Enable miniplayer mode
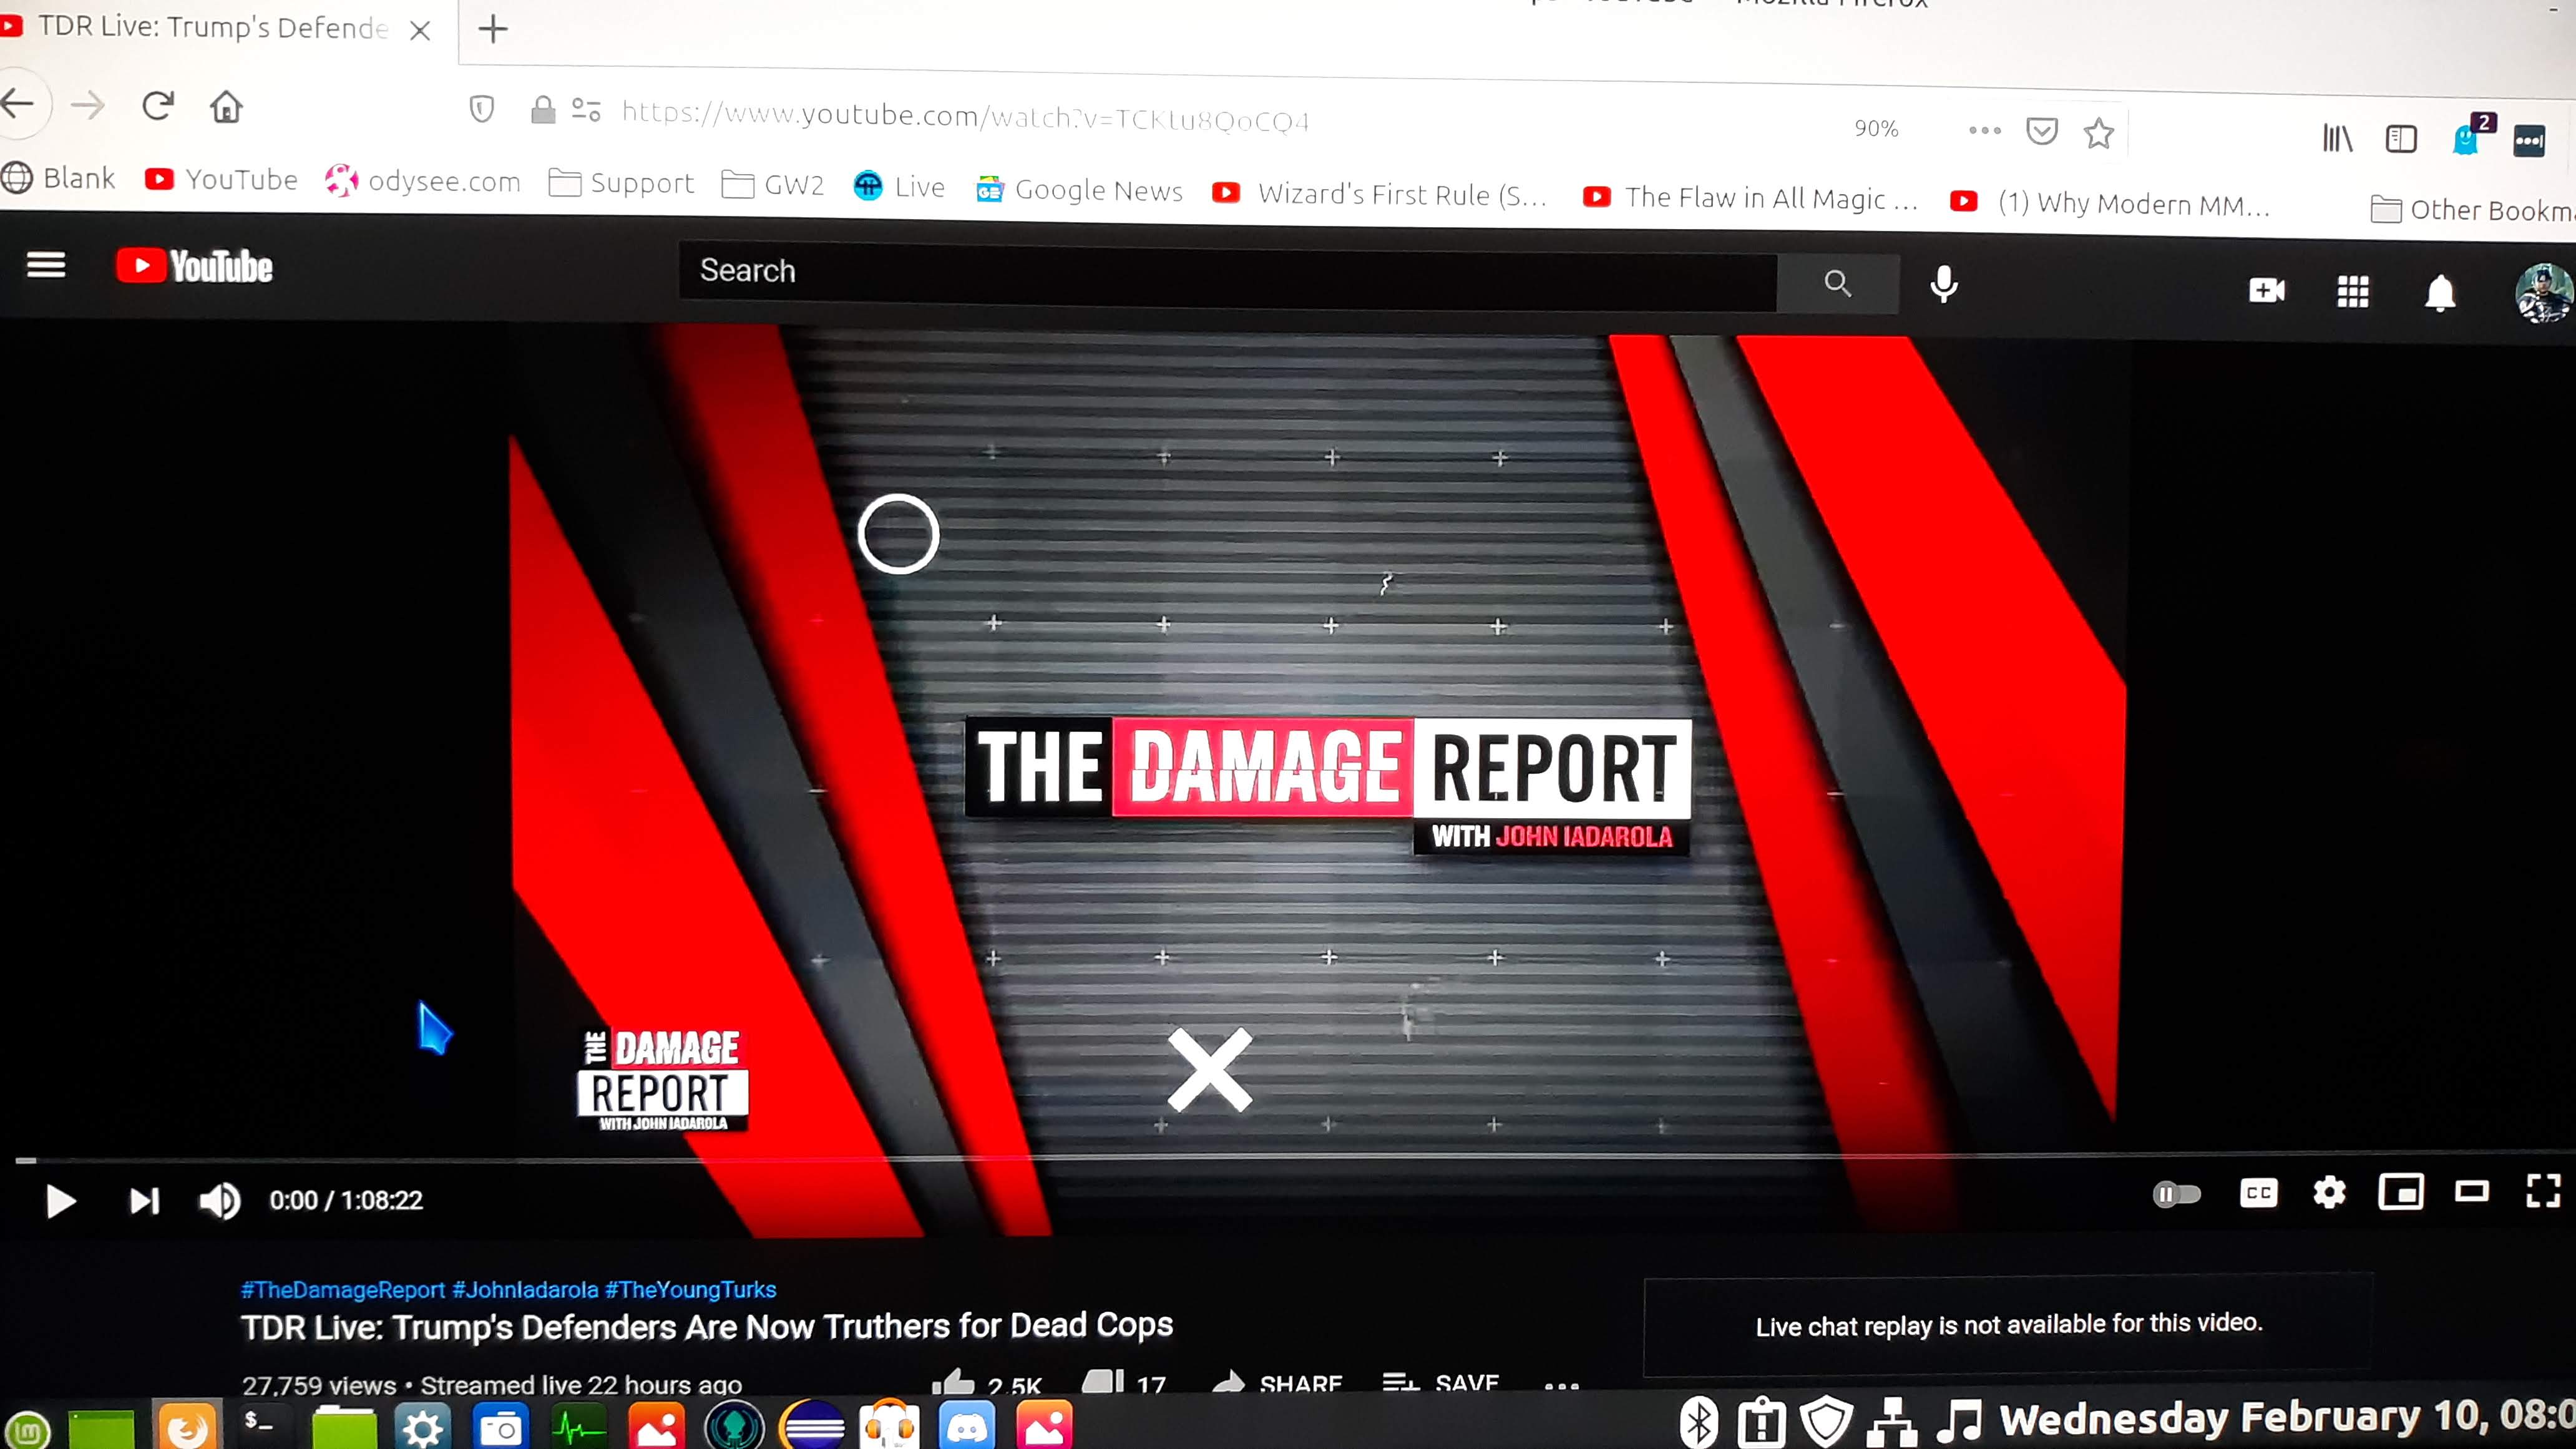This screenshot has width=2576, height=1449. click(x=2400, y=1192)
